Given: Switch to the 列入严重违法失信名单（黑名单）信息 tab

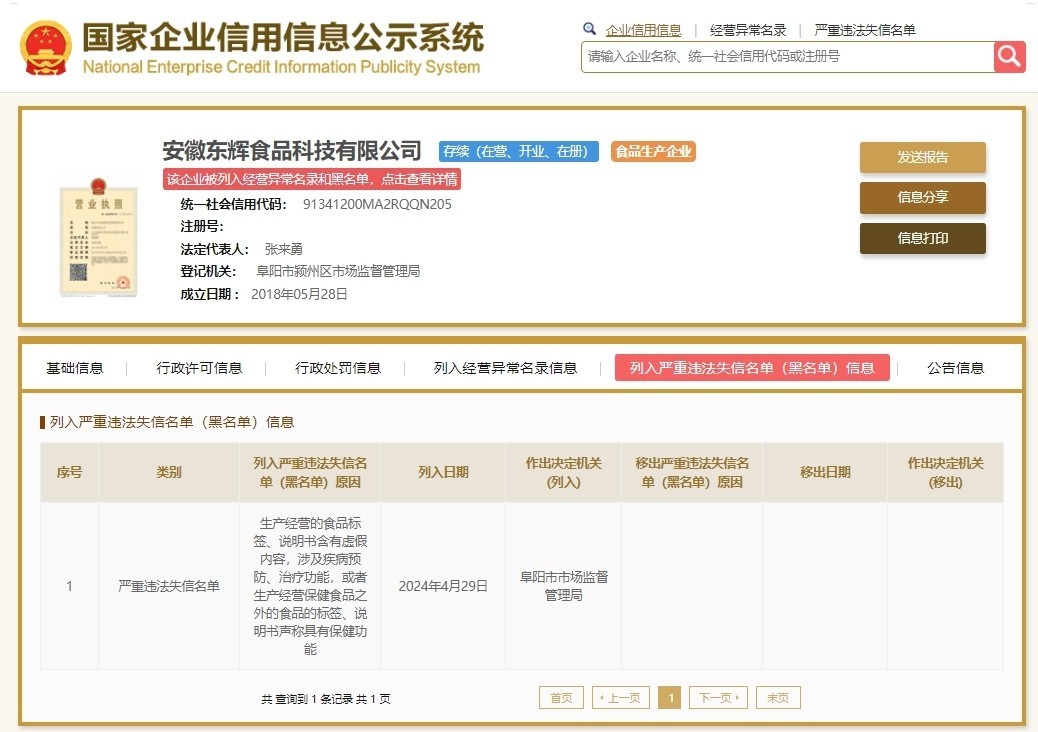Looking at the screenshot, I should coord(752,368).
